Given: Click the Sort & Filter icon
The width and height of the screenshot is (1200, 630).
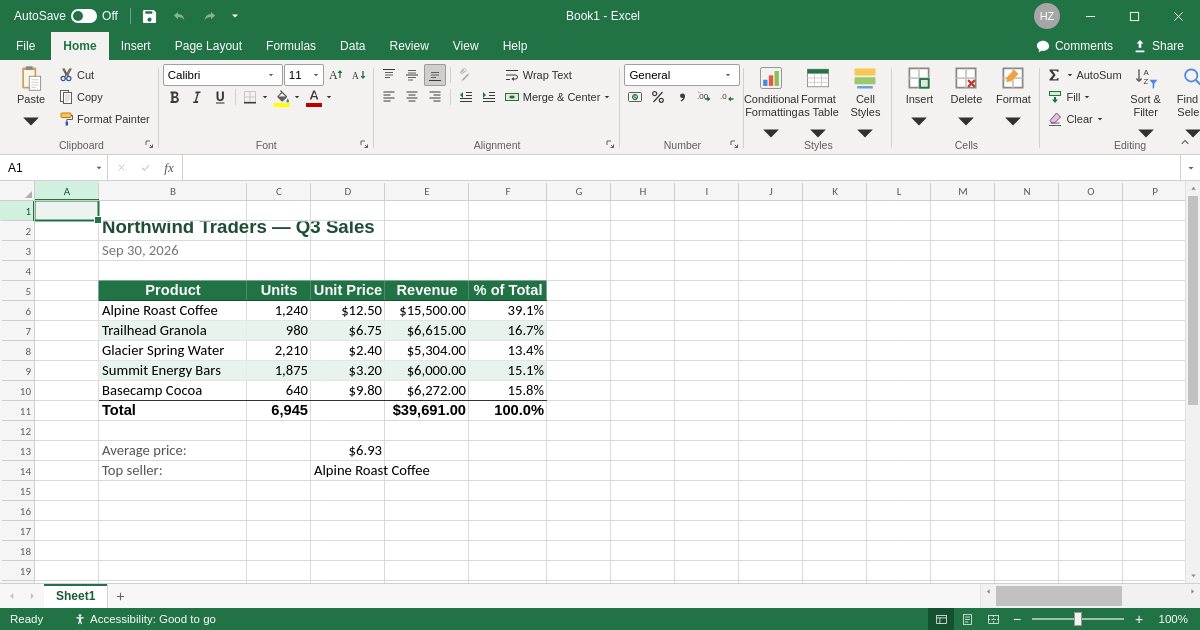Looking at the screenshot, I should (1146, 78).
